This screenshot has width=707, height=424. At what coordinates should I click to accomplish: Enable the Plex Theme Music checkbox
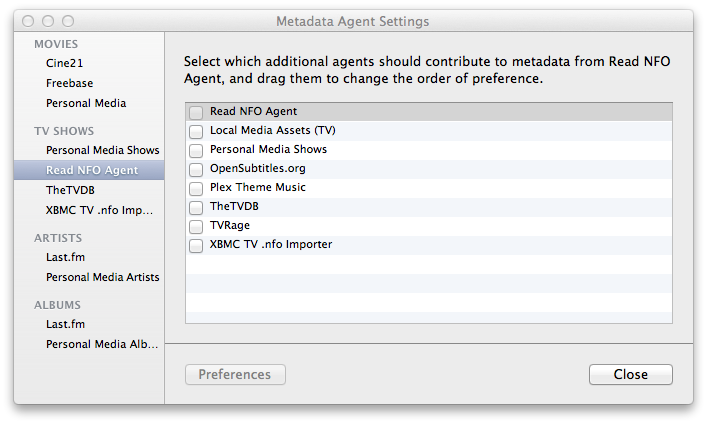pos(196,188)
